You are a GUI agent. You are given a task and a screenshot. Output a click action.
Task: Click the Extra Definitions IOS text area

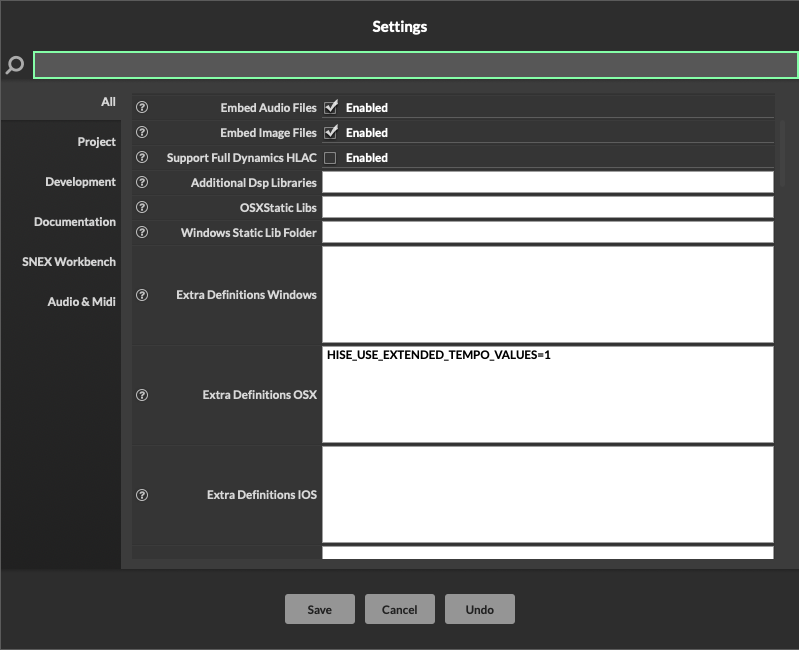click(x=548, y=494)
